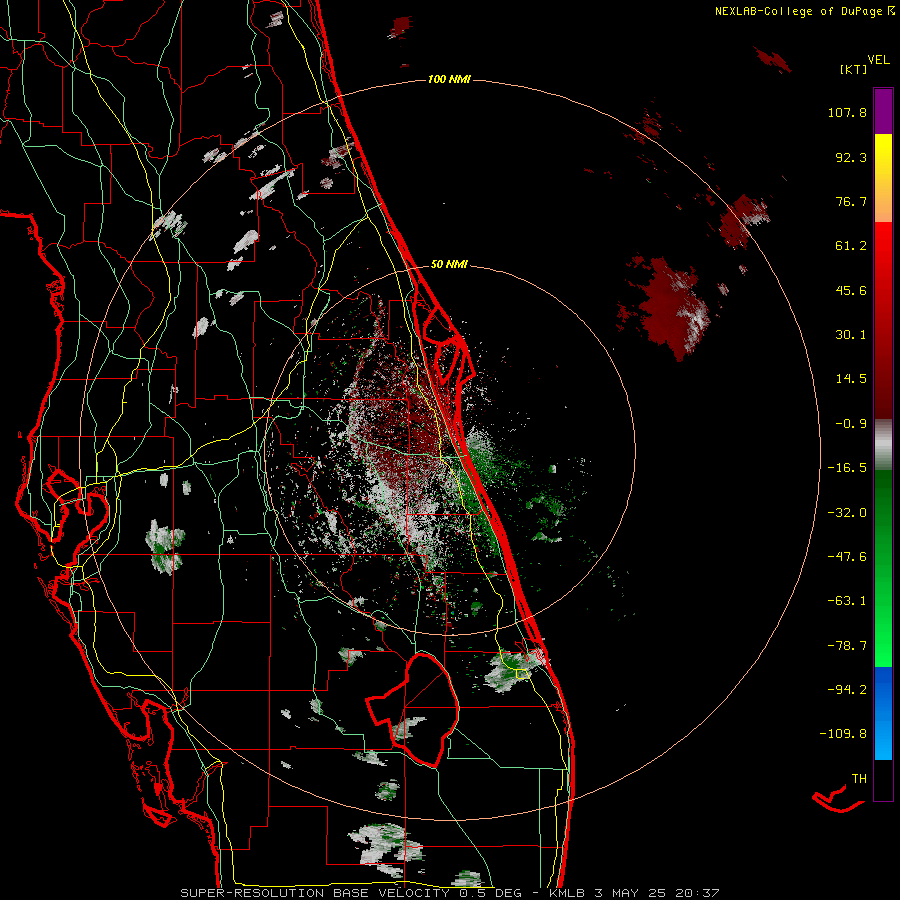This screenshot has height=900, width=900.
Task: Click the 0.5 DEG elevation text
Action: click(490, 893)
